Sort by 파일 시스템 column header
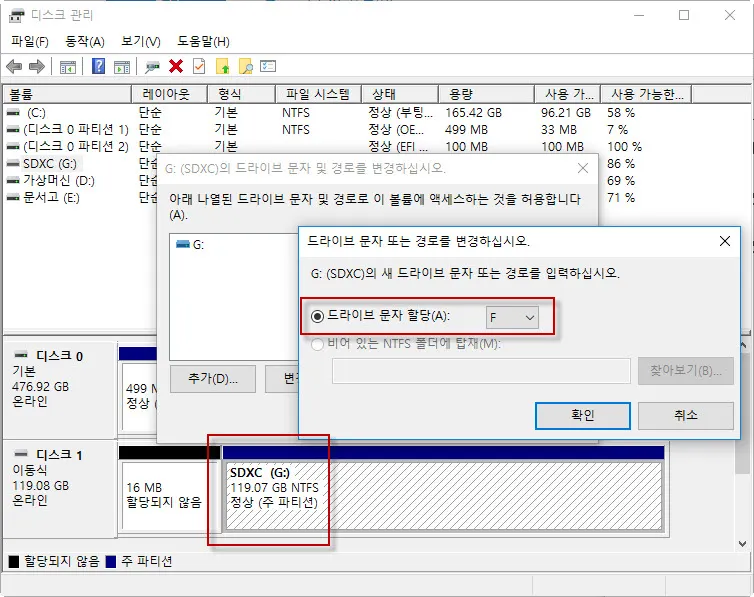Image resolution: width=754 pixels, height=597 pixels. pos(318,94)
